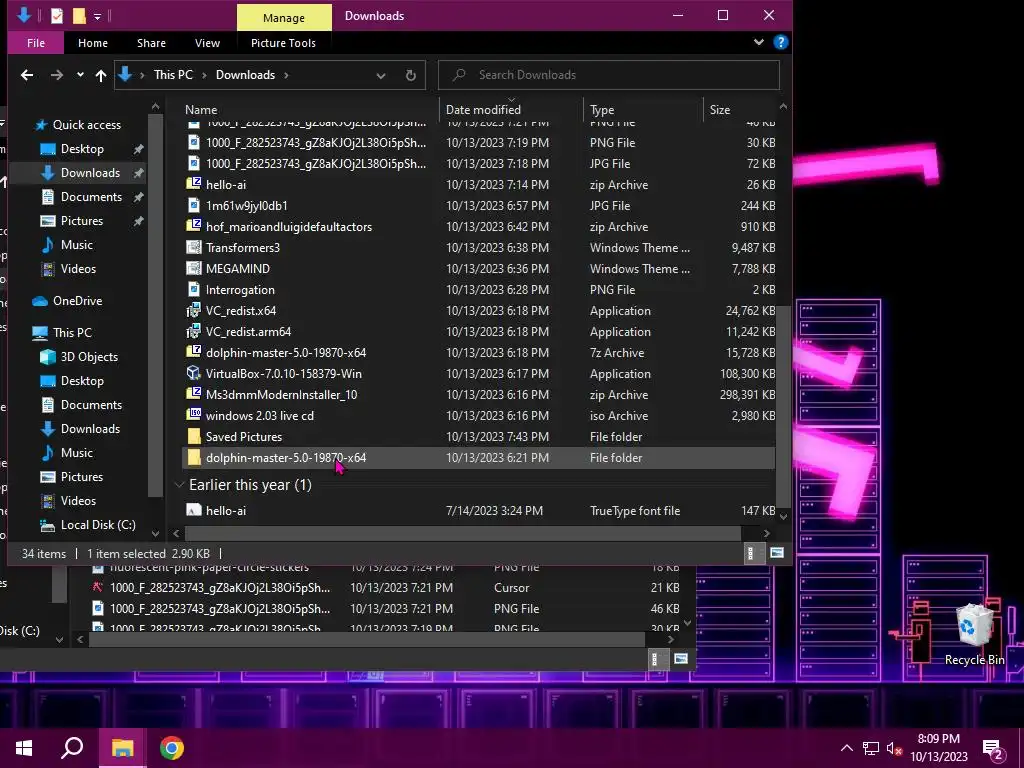Image resolution: width=1024 pixels, height=768 pixels.
Task: Select the hello-ai TrueType font icon
Action: pyautogui.click(x=193, y=510)
